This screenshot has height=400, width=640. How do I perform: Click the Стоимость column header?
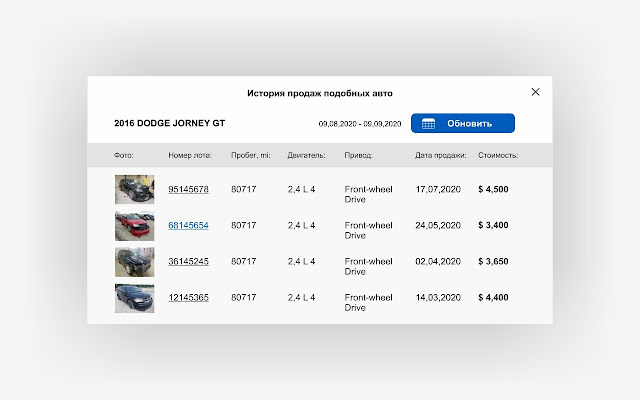[x=498, y=155]
